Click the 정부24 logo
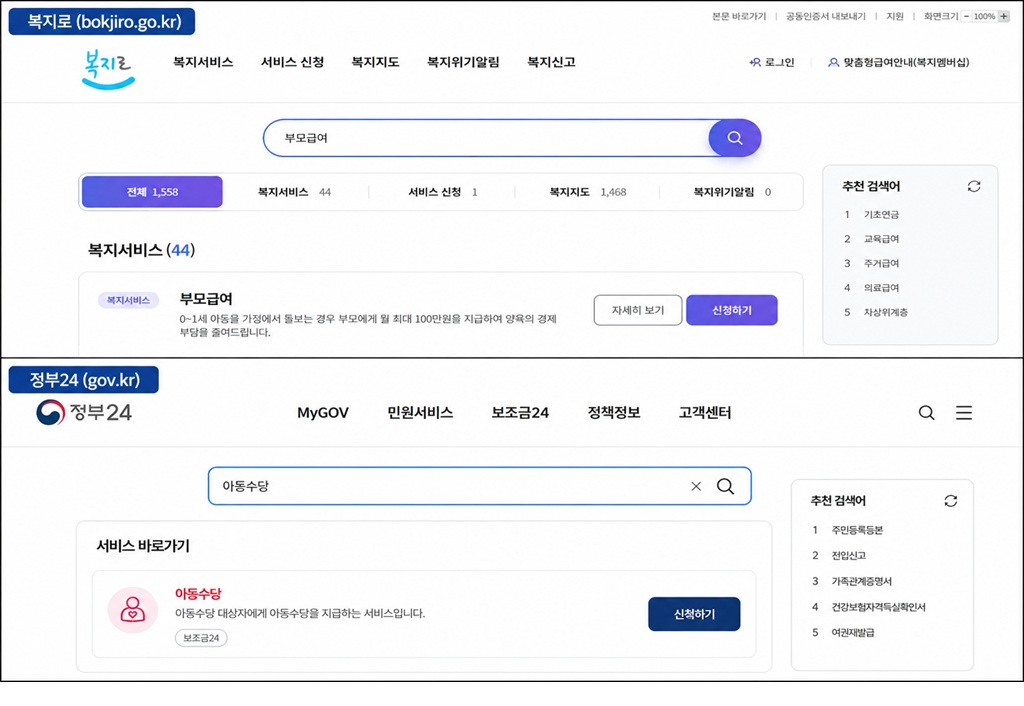Viewport: 1024px width, 706px height. [x=84, y=412]
